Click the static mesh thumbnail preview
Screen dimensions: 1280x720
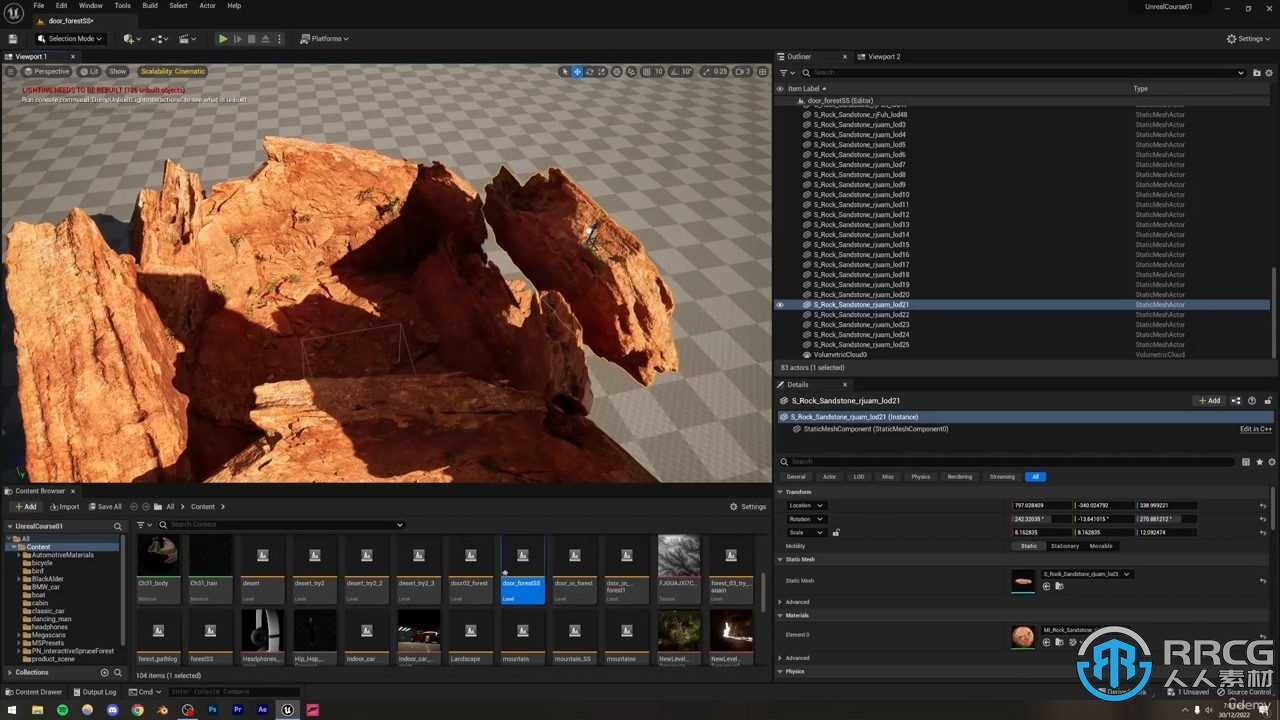pos(1024,581)
